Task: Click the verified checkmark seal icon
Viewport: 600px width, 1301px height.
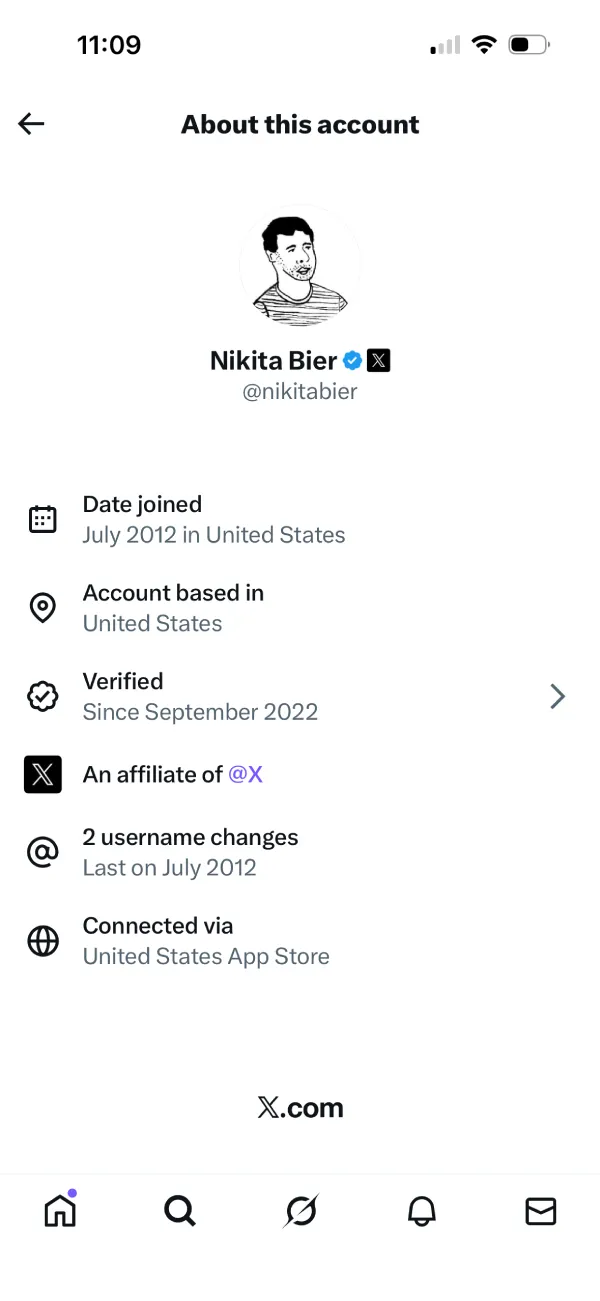Action: pos(42,696)
